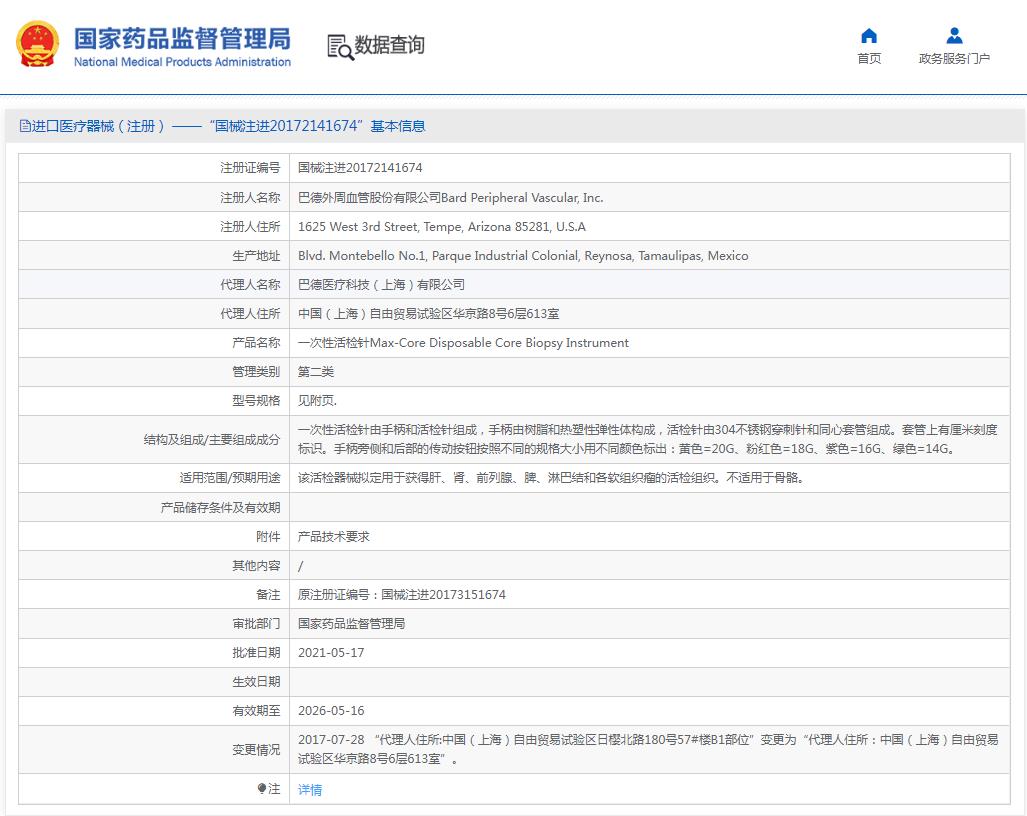
Task: Click the approval date 2021-05-17
Action: coord(331,653)
